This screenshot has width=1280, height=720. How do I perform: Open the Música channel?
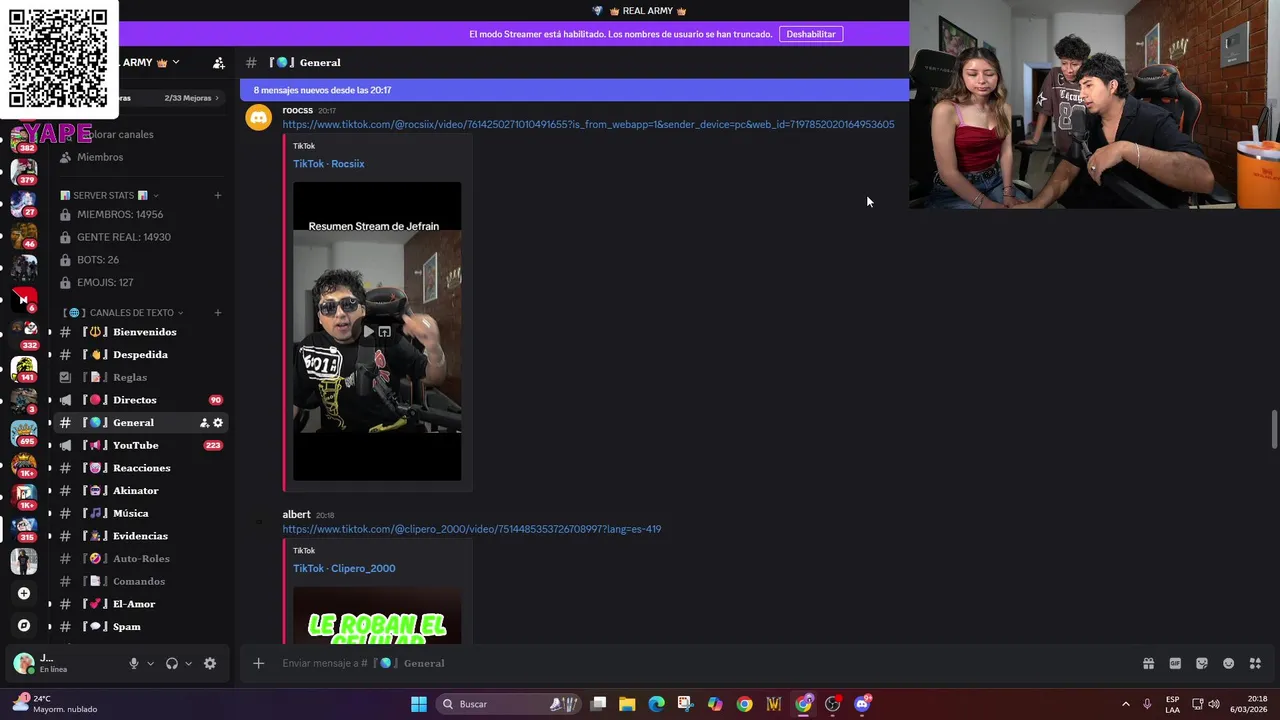pyautogui.click(x=140, y=513)
